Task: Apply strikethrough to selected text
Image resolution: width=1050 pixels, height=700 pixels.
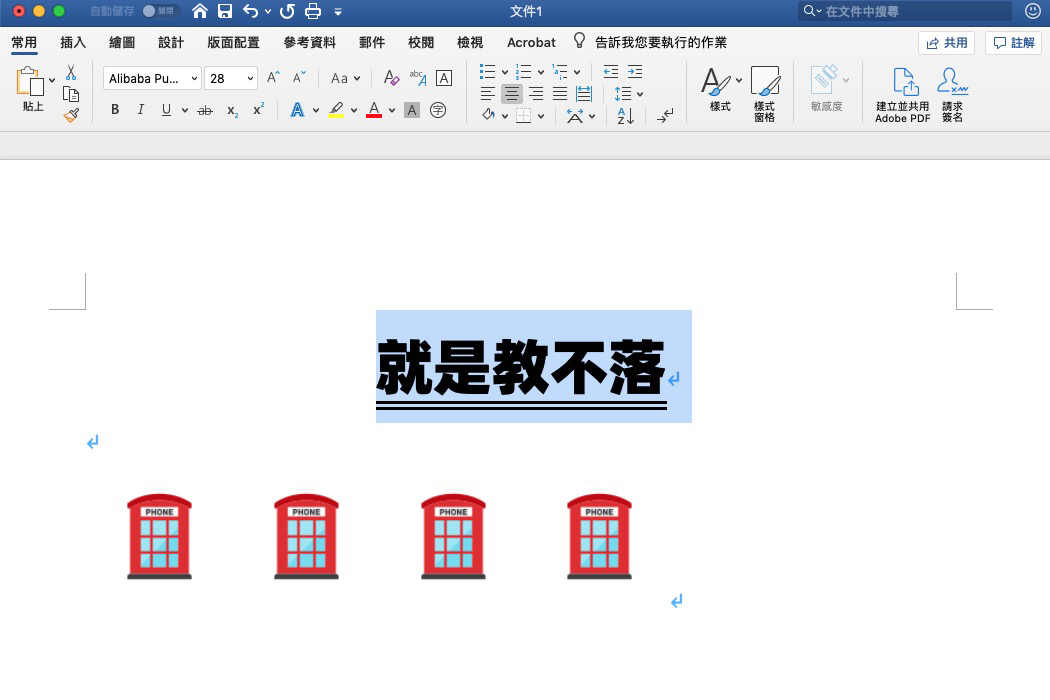Action: pyautogui.click(x=205, y=109)
